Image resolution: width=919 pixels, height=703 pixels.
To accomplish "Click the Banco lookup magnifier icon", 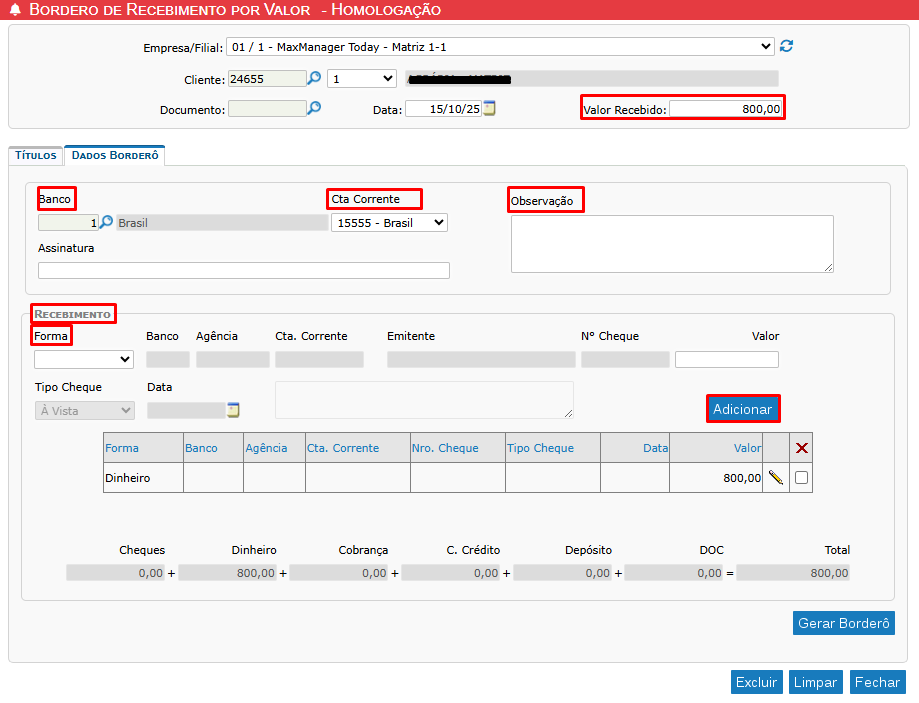I will (x=106, y=222).
